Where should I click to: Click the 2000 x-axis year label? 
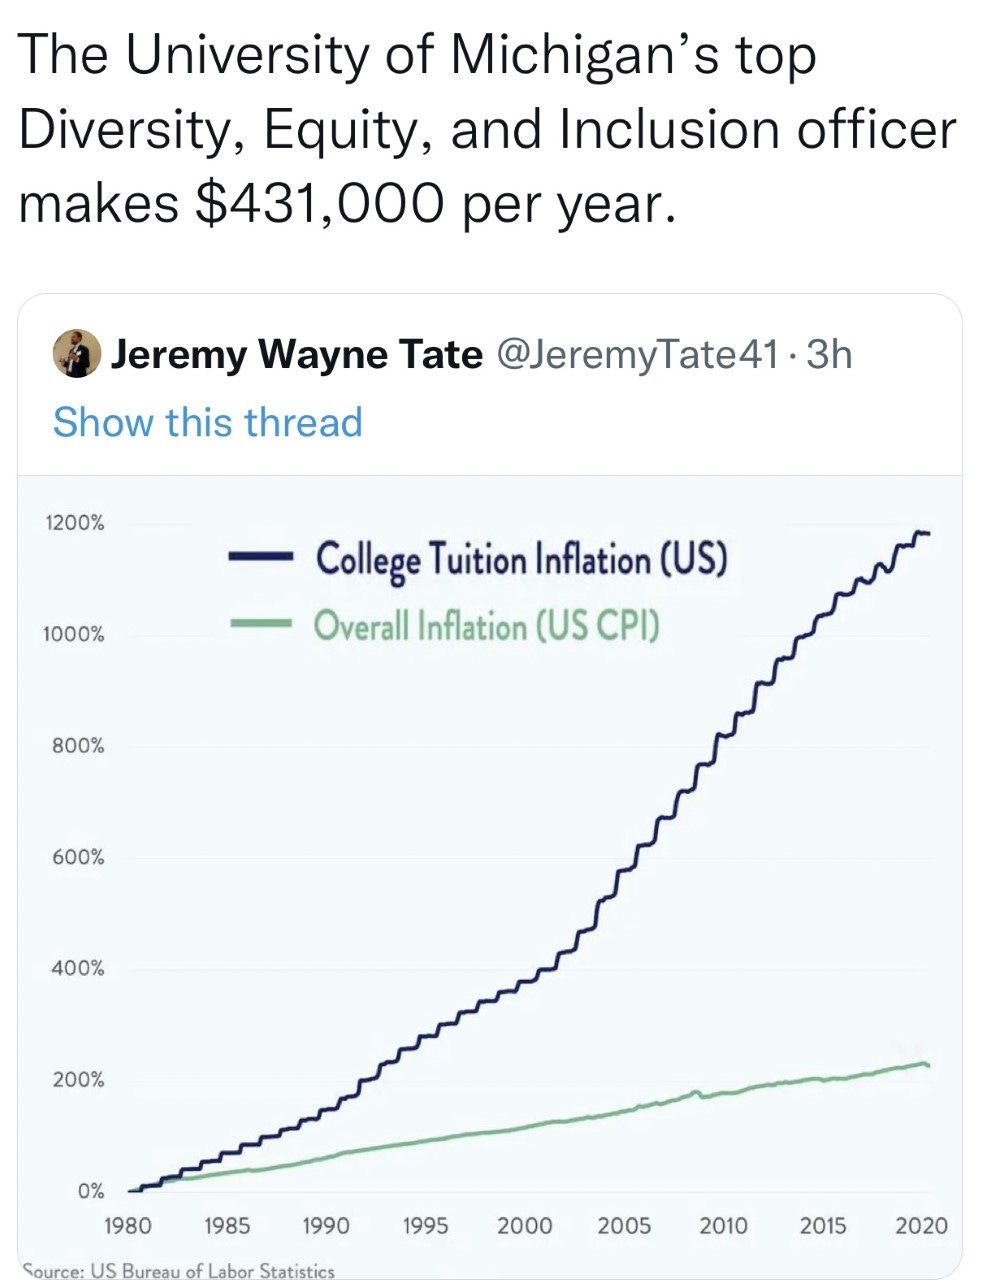click(525, 1226)
